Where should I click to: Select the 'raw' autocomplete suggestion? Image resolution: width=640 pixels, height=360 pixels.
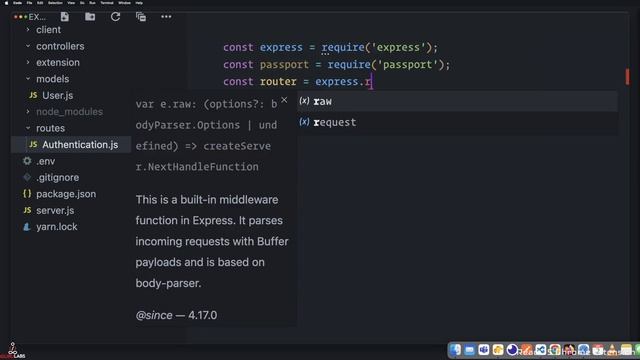pos(457,101)
